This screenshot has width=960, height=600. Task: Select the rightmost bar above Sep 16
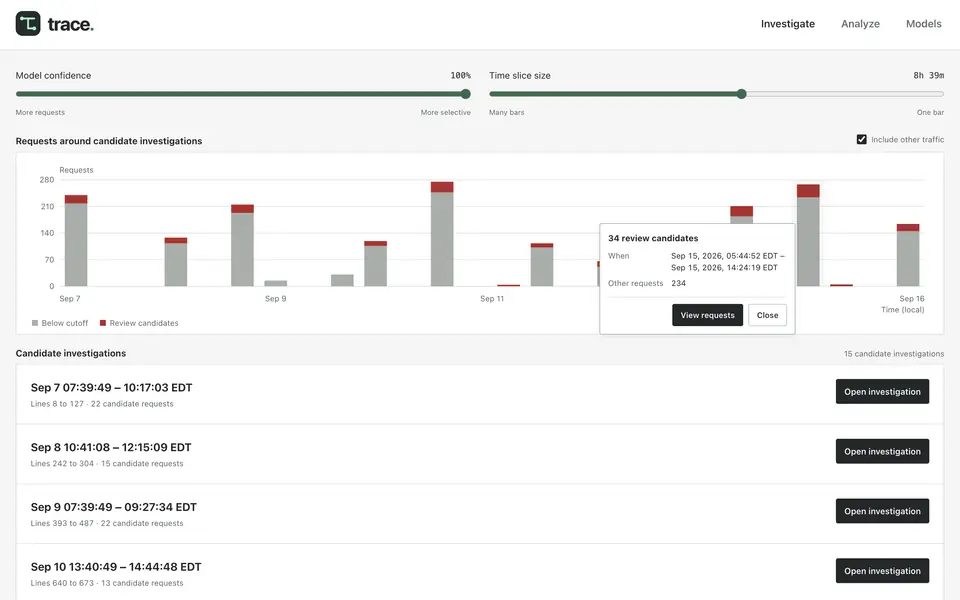pos(908,255)
